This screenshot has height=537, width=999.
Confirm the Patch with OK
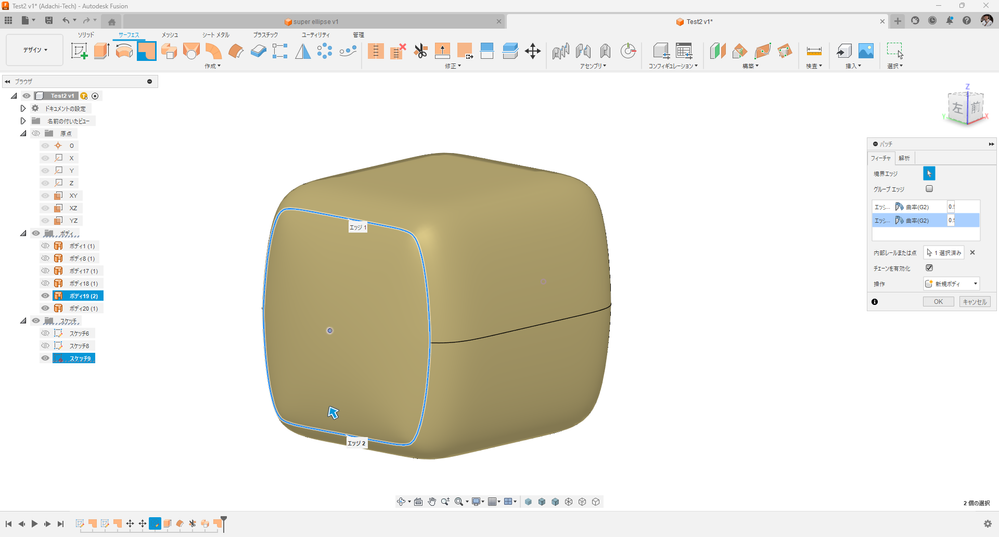[x=938, y=302]
